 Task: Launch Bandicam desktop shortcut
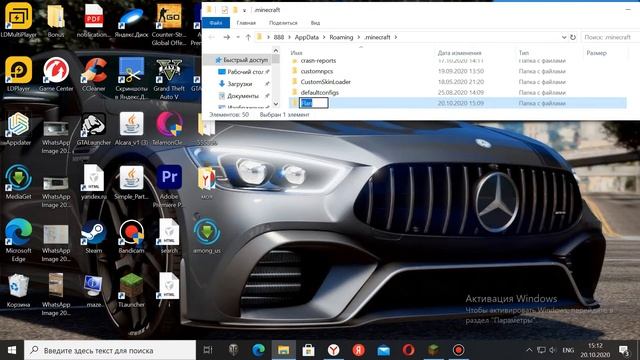(131, 237)
